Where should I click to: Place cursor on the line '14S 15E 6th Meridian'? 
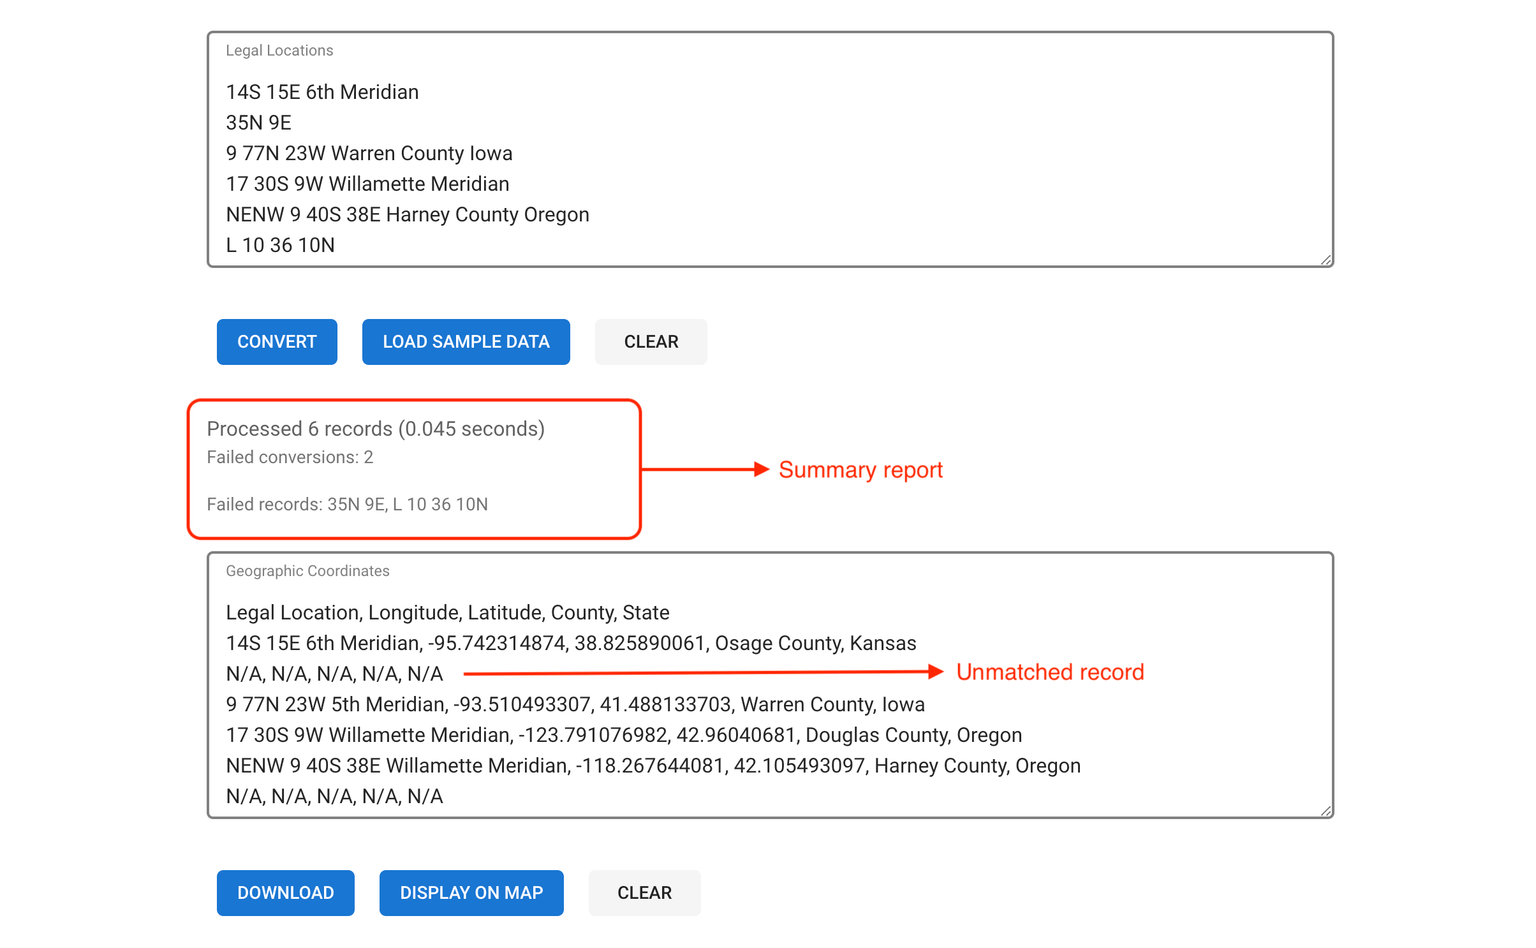tap(321, 91)
